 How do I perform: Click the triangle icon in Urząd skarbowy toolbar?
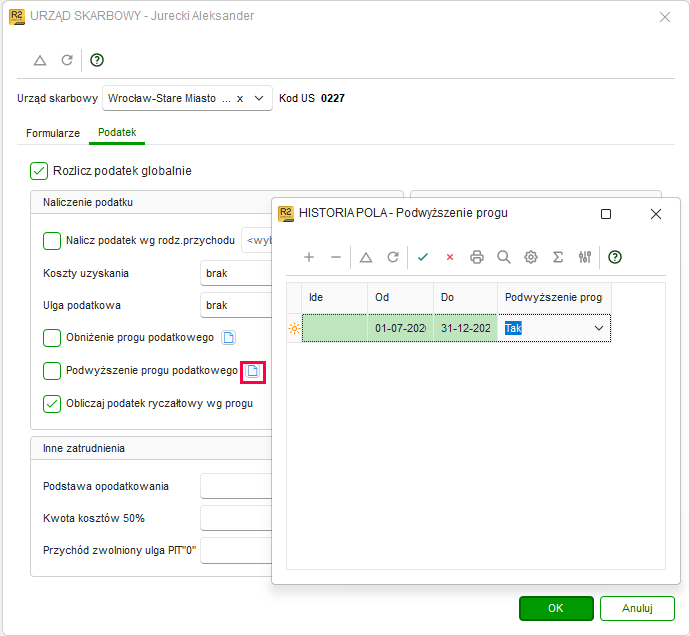click(x=40, y=60)
